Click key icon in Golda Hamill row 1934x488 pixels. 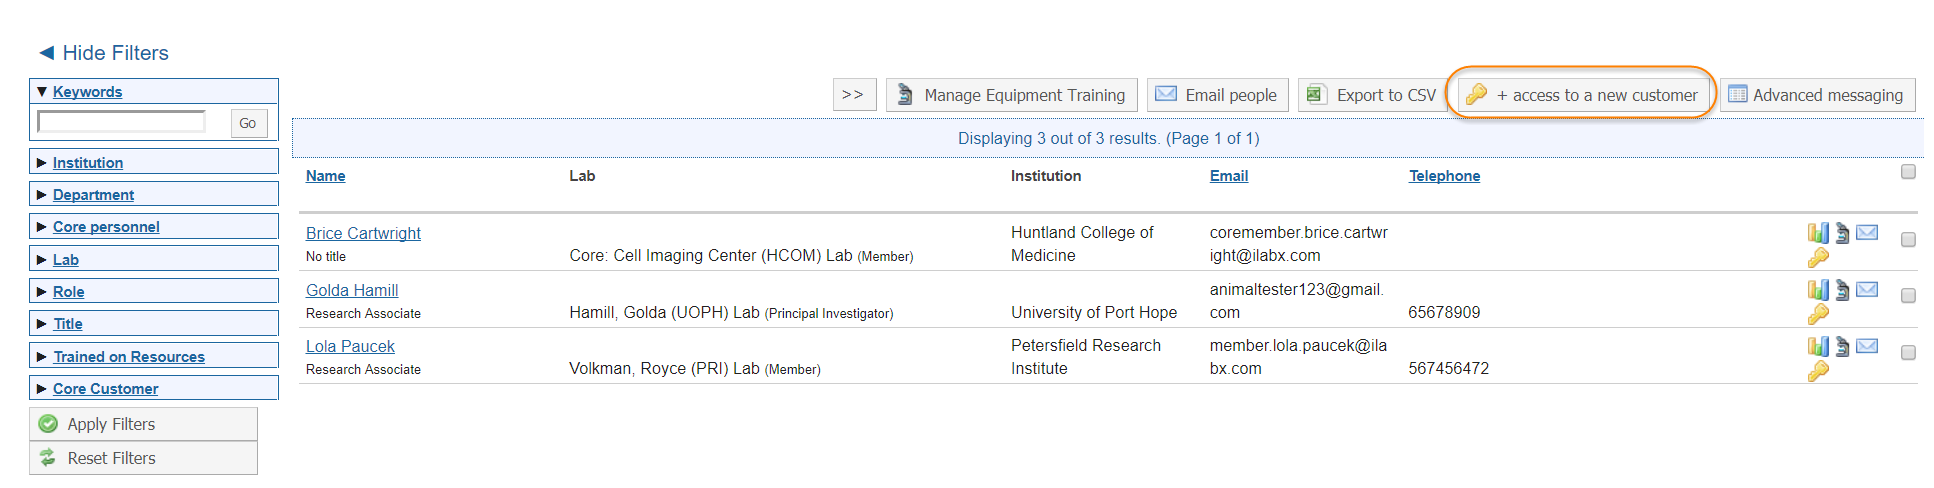[1817, 314]
